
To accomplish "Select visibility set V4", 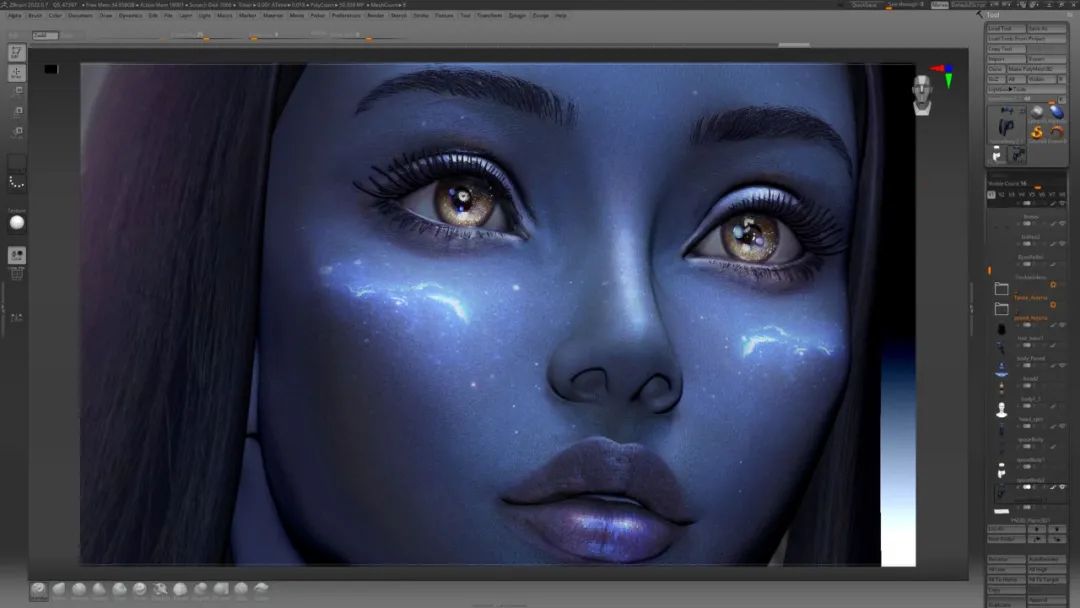I will click(x=1021, y=195).
